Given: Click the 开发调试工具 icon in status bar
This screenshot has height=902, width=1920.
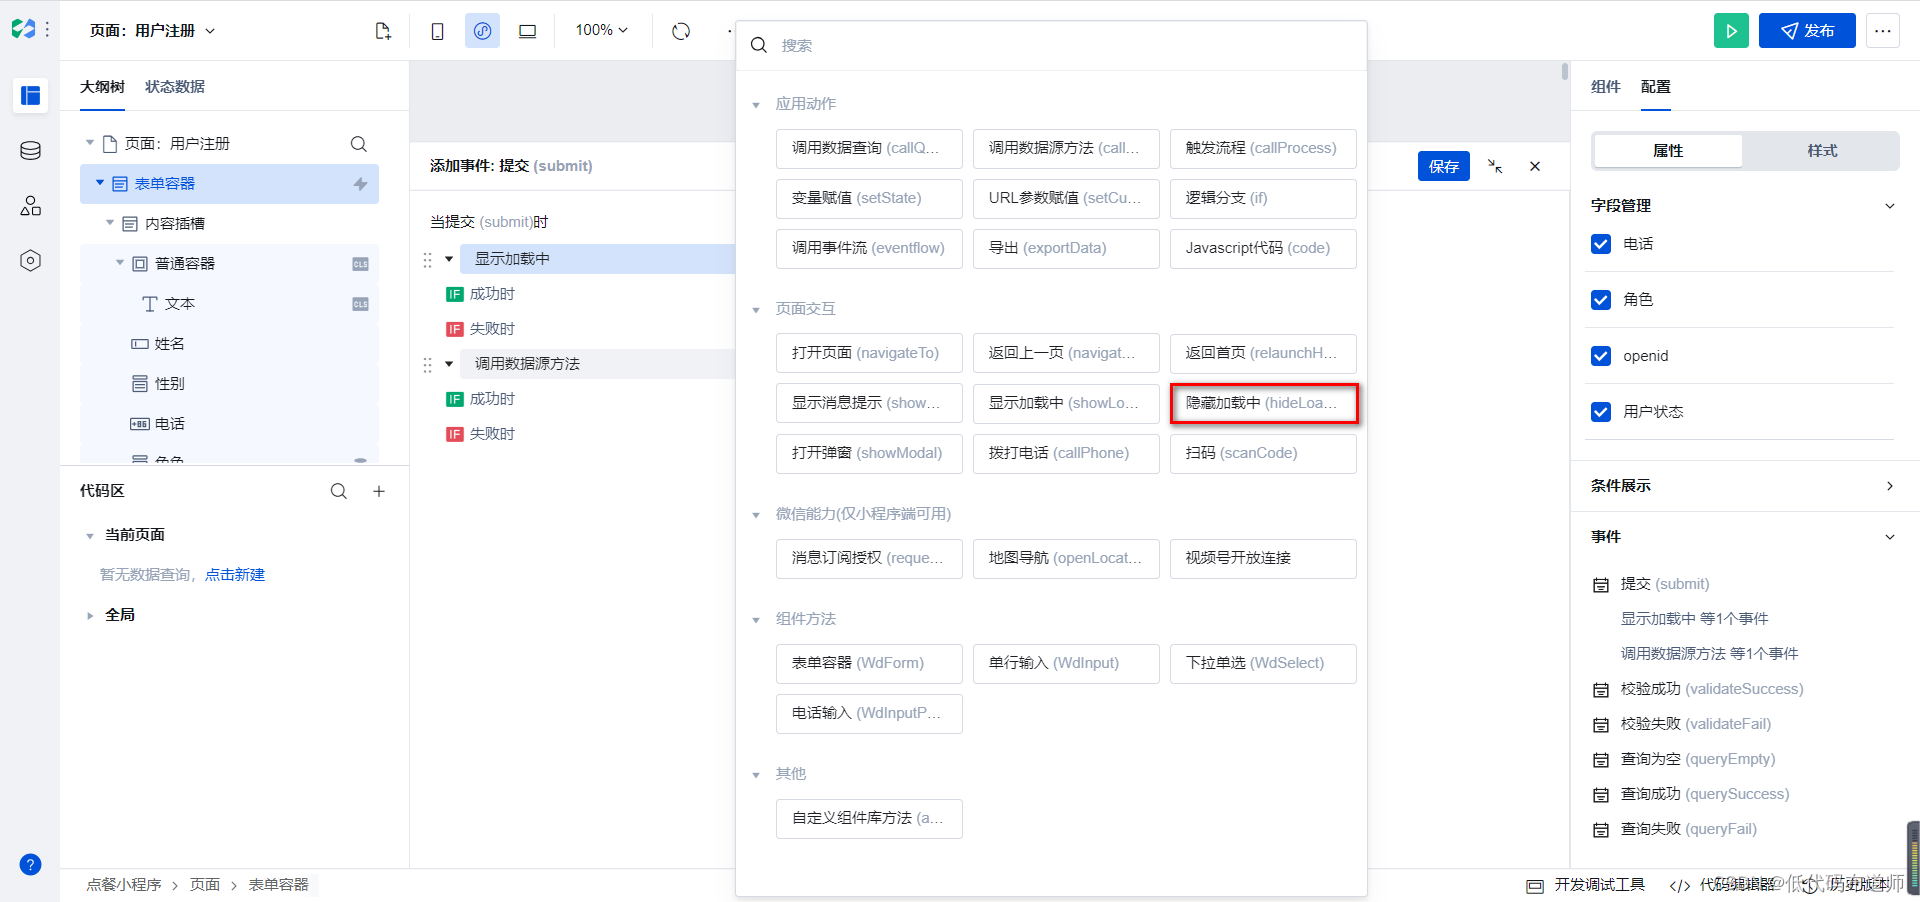Looking at the screenshot, I should click(1535, 886).
